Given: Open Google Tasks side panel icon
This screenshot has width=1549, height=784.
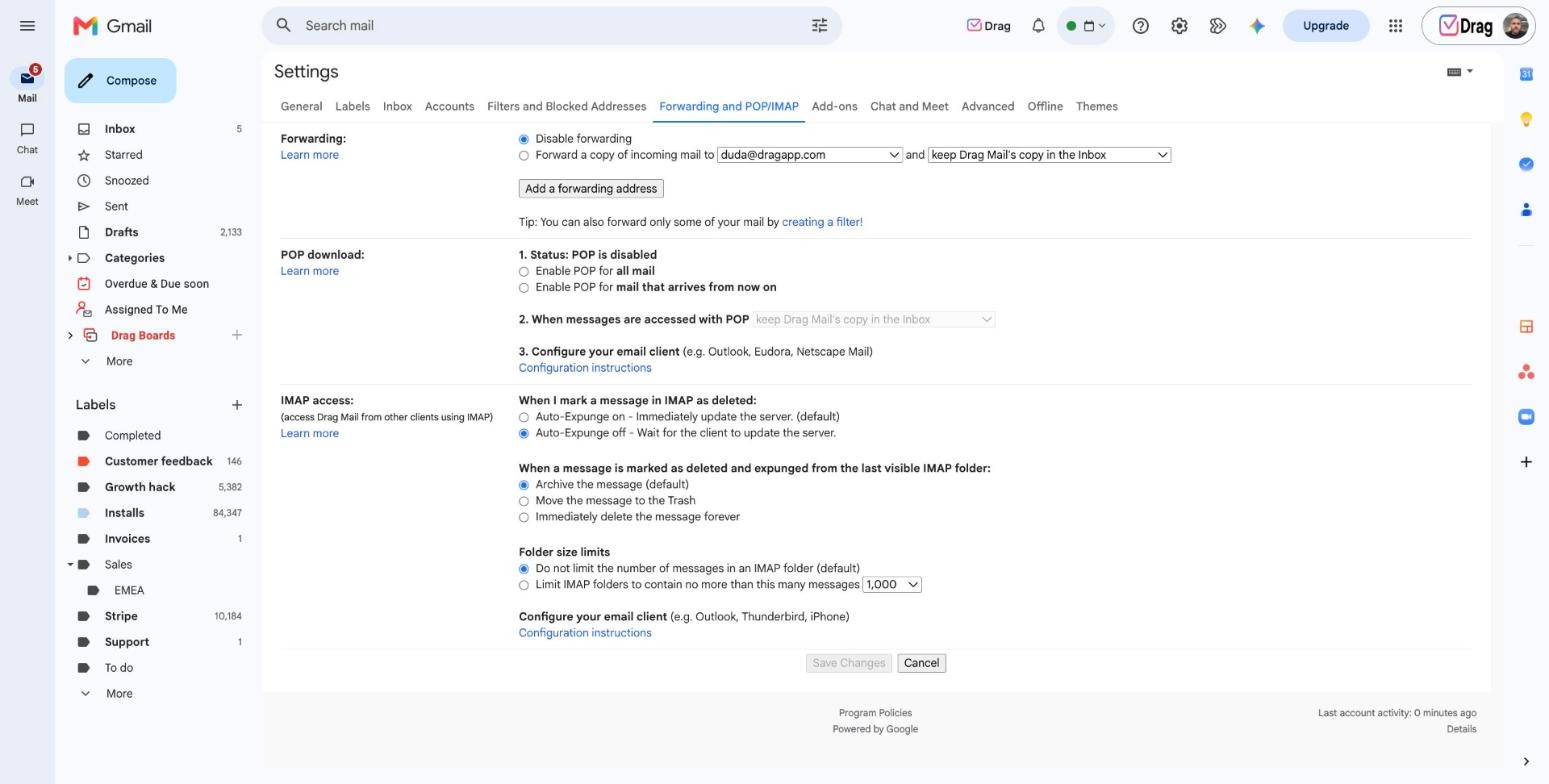Looking at the screenshot, I should [x=1526, y=164].
